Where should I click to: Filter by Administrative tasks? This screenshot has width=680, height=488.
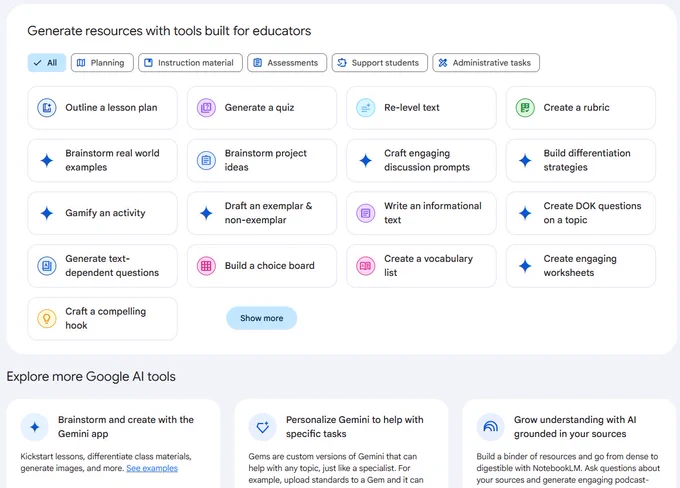[x=486, y=63]
